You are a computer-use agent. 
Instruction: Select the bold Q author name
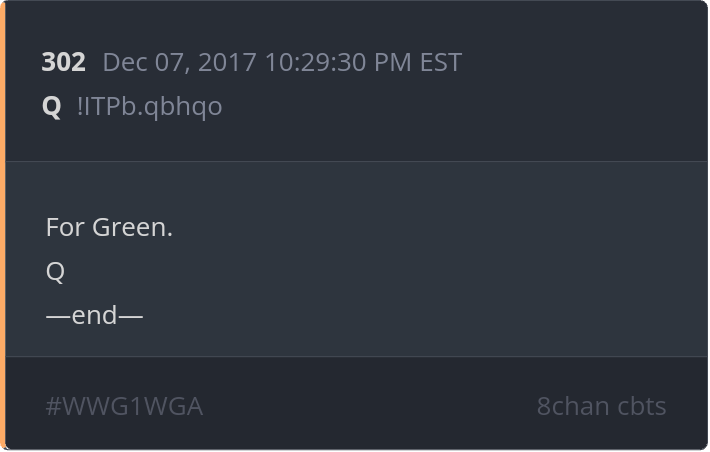51,107
